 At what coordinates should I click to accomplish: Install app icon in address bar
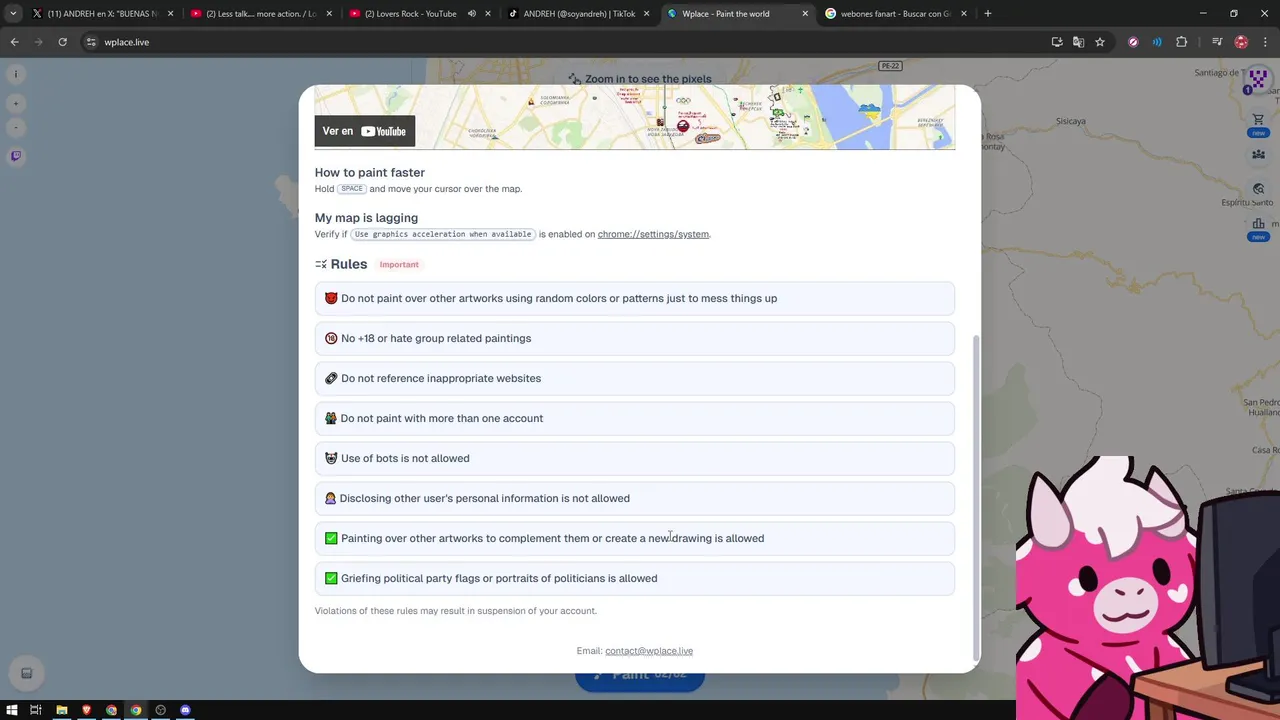(x=1057, y=42)
